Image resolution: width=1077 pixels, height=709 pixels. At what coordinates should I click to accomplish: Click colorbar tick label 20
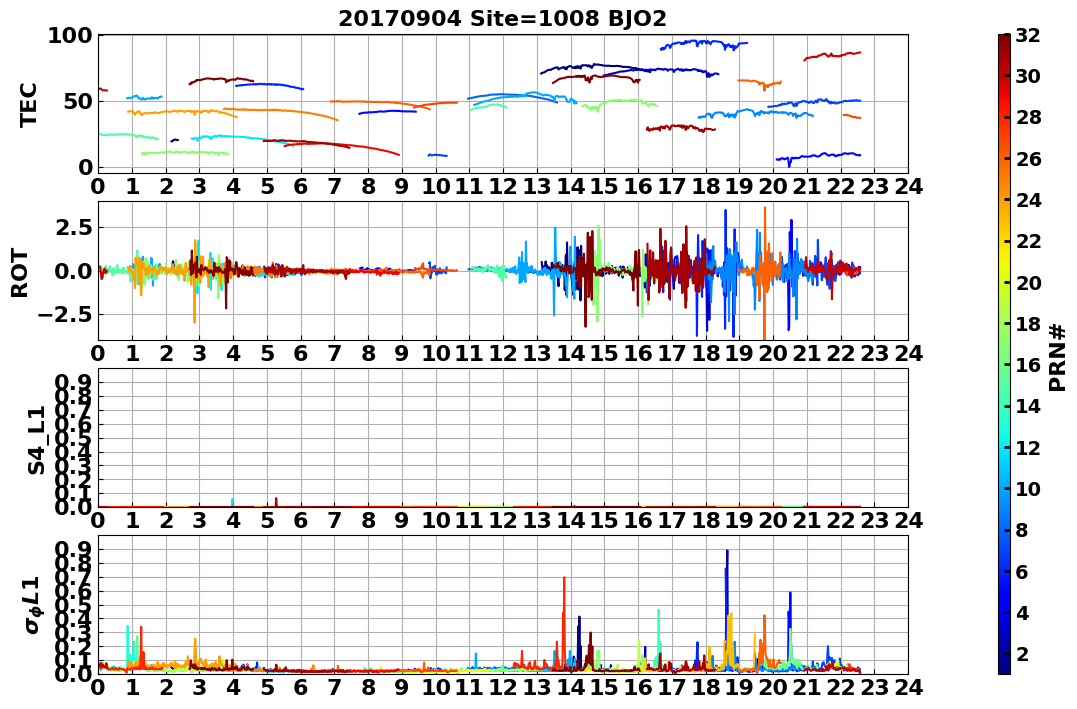tap(1028, 282)
